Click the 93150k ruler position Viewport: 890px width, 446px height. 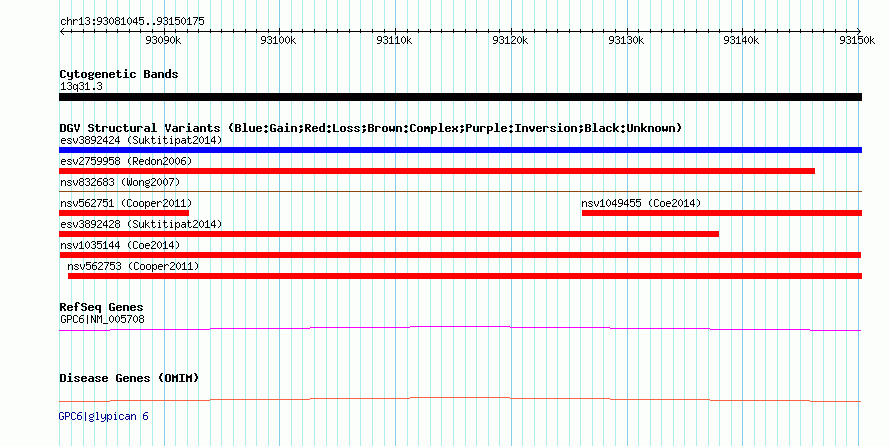coord(857,40)
